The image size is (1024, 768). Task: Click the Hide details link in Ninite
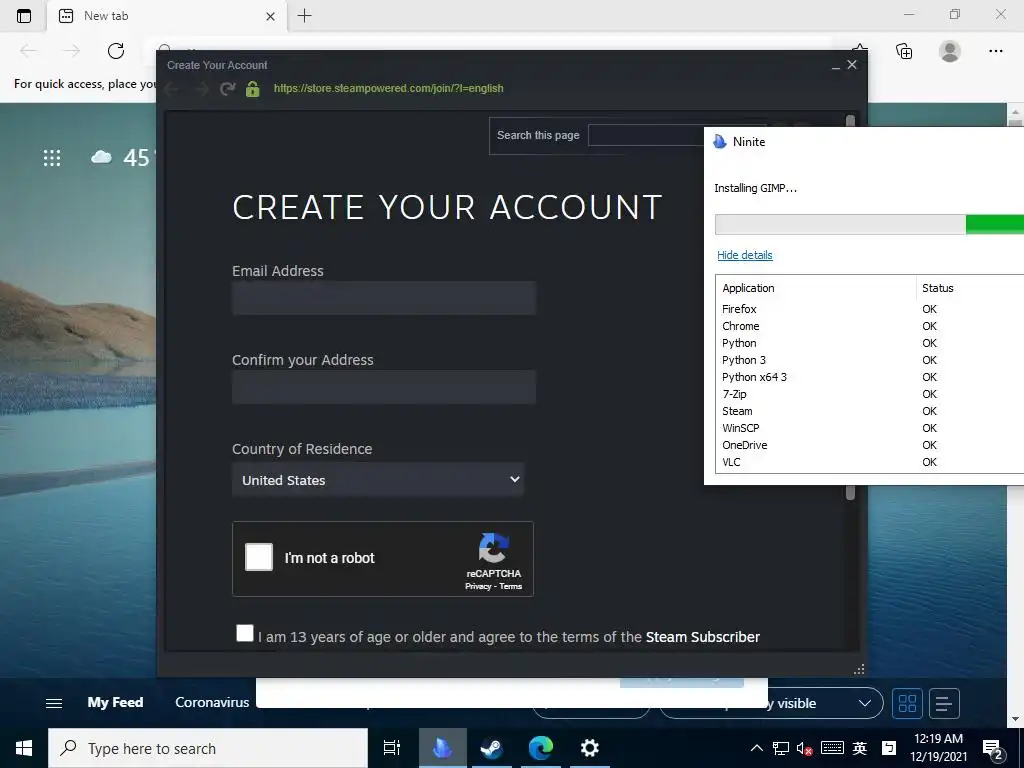[744, 255]
